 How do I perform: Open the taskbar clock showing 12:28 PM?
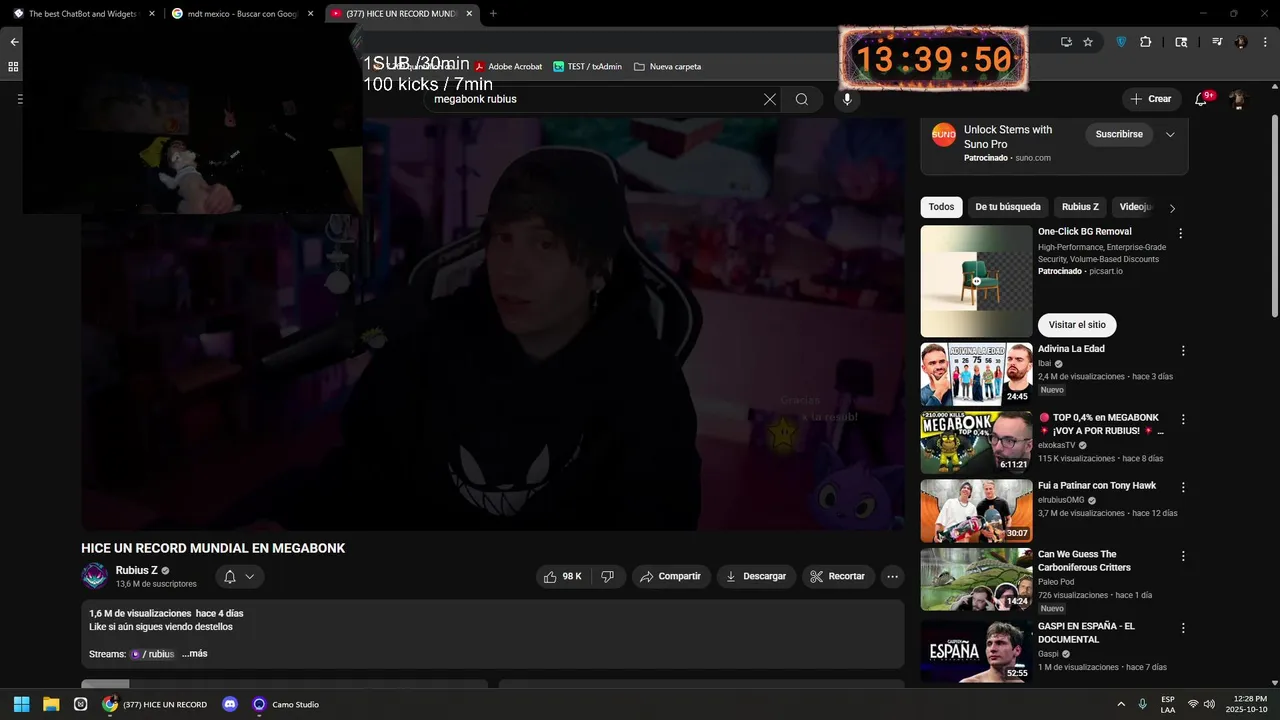click(x=1246, y=704)
